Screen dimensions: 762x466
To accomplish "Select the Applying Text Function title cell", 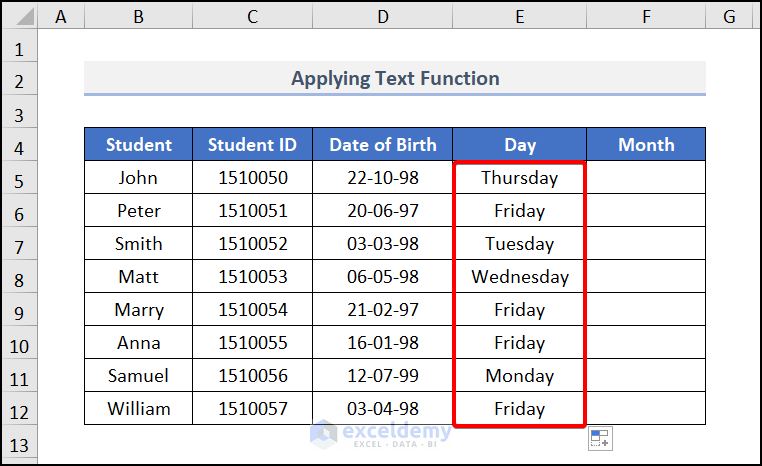I will point(395,78).
